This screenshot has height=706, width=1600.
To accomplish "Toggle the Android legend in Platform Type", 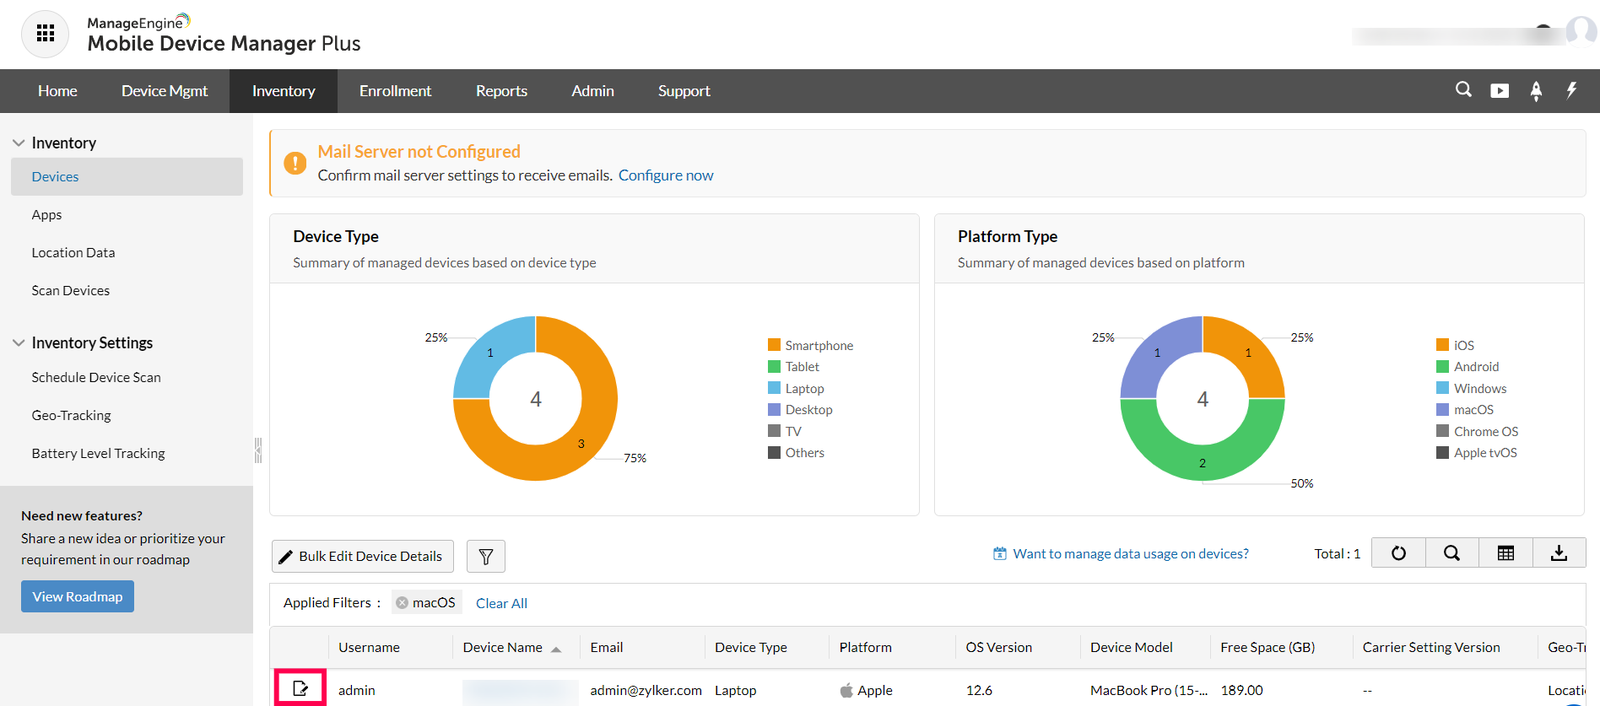I will (1467, 367).
